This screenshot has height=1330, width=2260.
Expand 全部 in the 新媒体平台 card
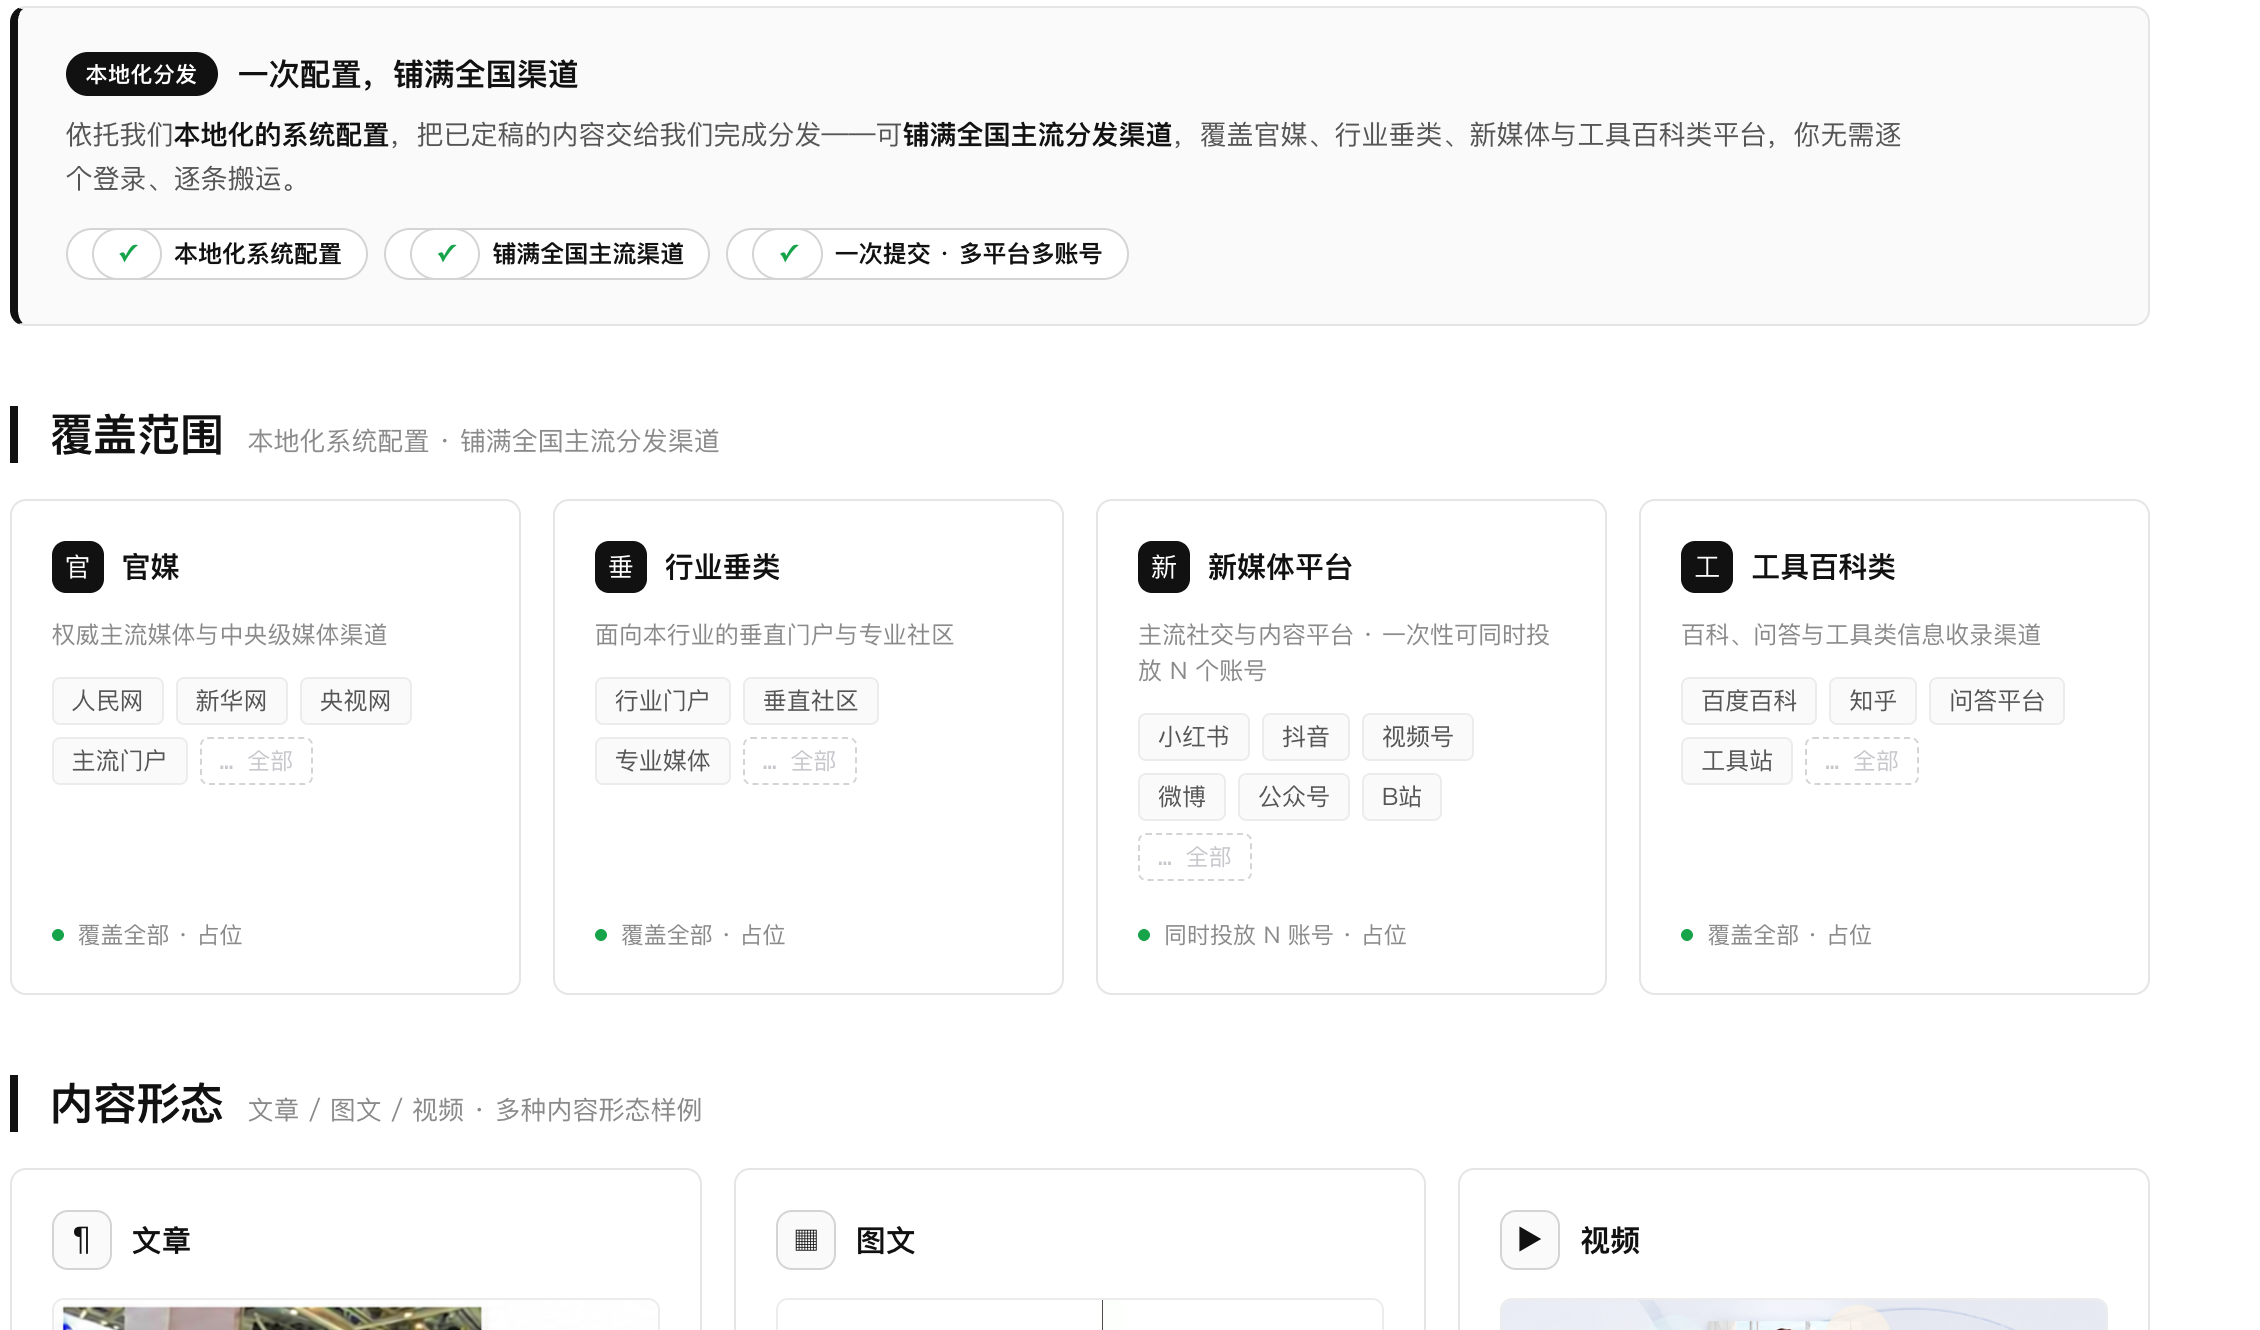pyautogui.click(x=1195, y=857)
